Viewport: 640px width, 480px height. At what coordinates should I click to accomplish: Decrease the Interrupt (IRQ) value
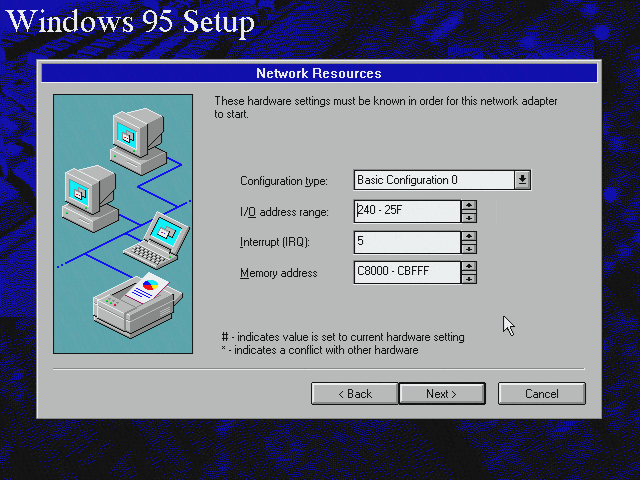coord(469,248)
